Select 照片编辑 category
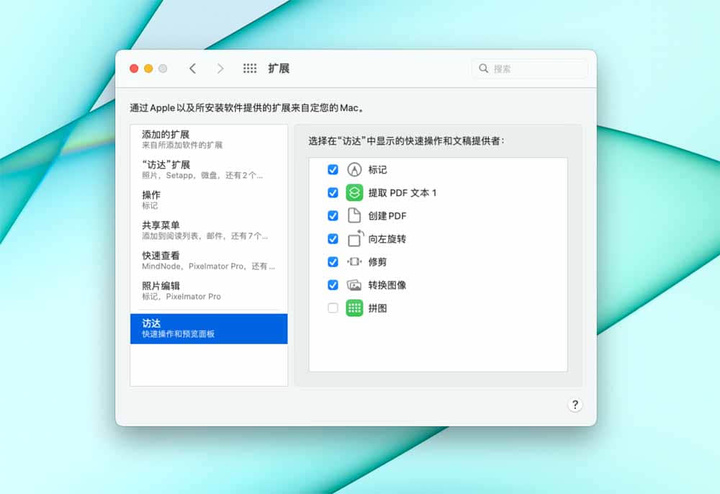 coord(209,291)
